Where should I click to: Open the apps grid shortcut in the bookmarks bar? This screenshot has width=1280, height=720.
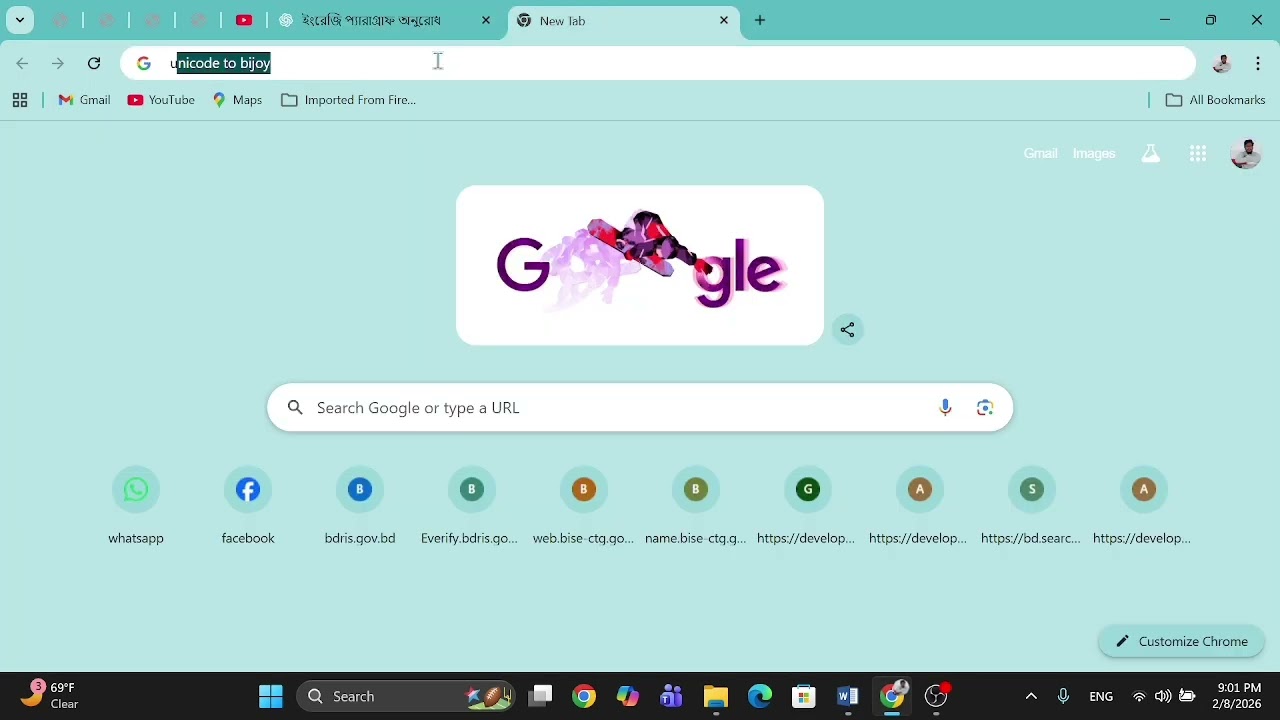click(20, 100)
